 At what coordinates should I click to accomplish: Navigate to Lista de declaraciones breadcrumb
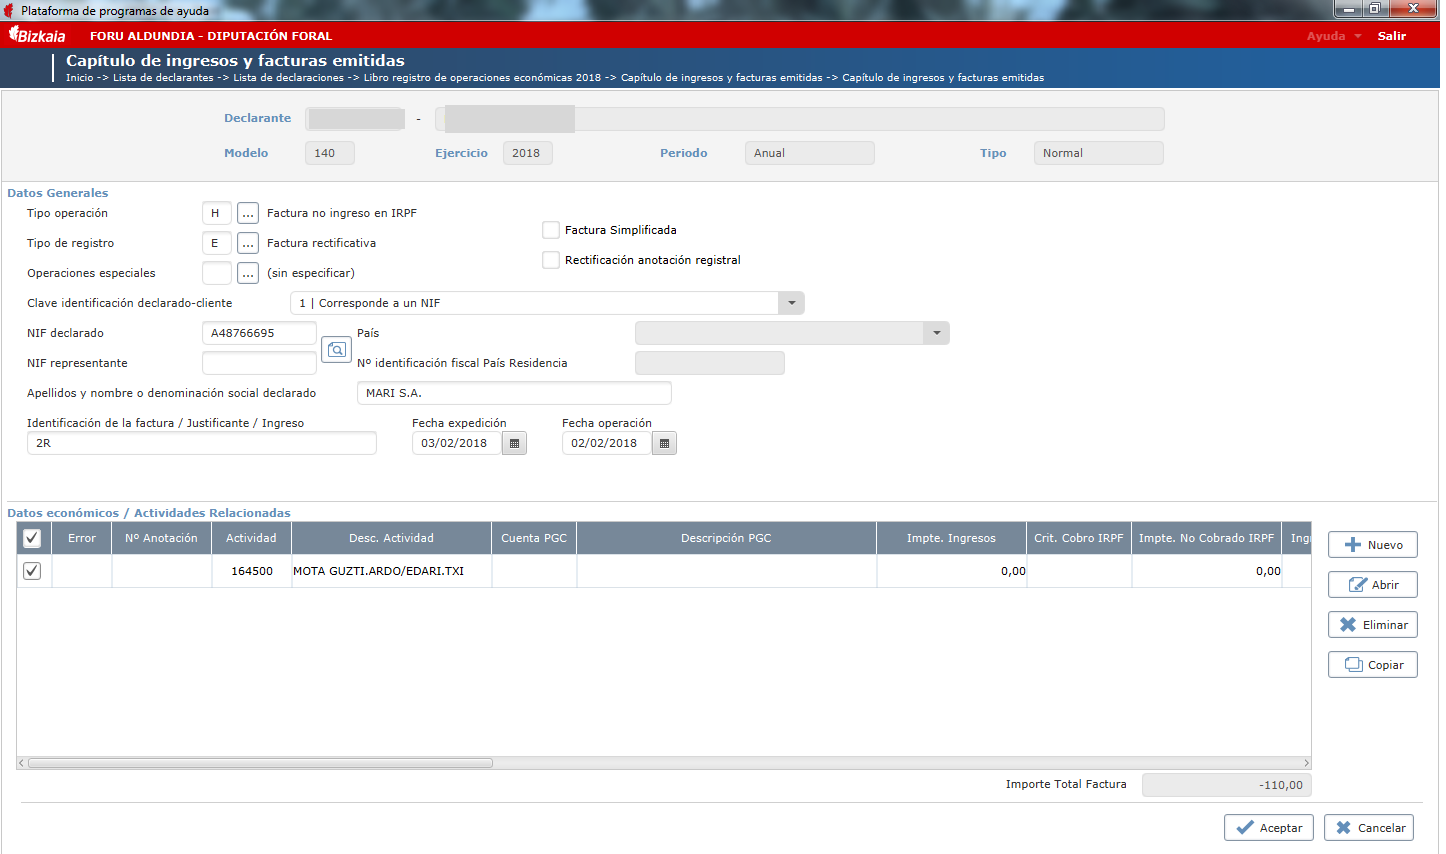point(289,78)
